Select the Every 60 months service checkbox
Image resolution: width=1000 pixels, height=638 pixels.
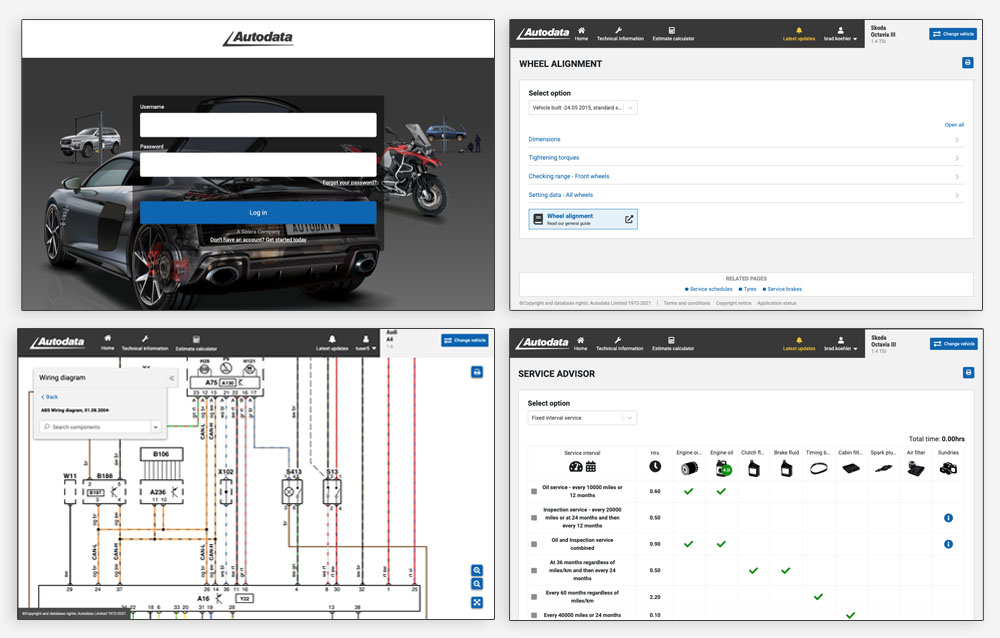534,597
